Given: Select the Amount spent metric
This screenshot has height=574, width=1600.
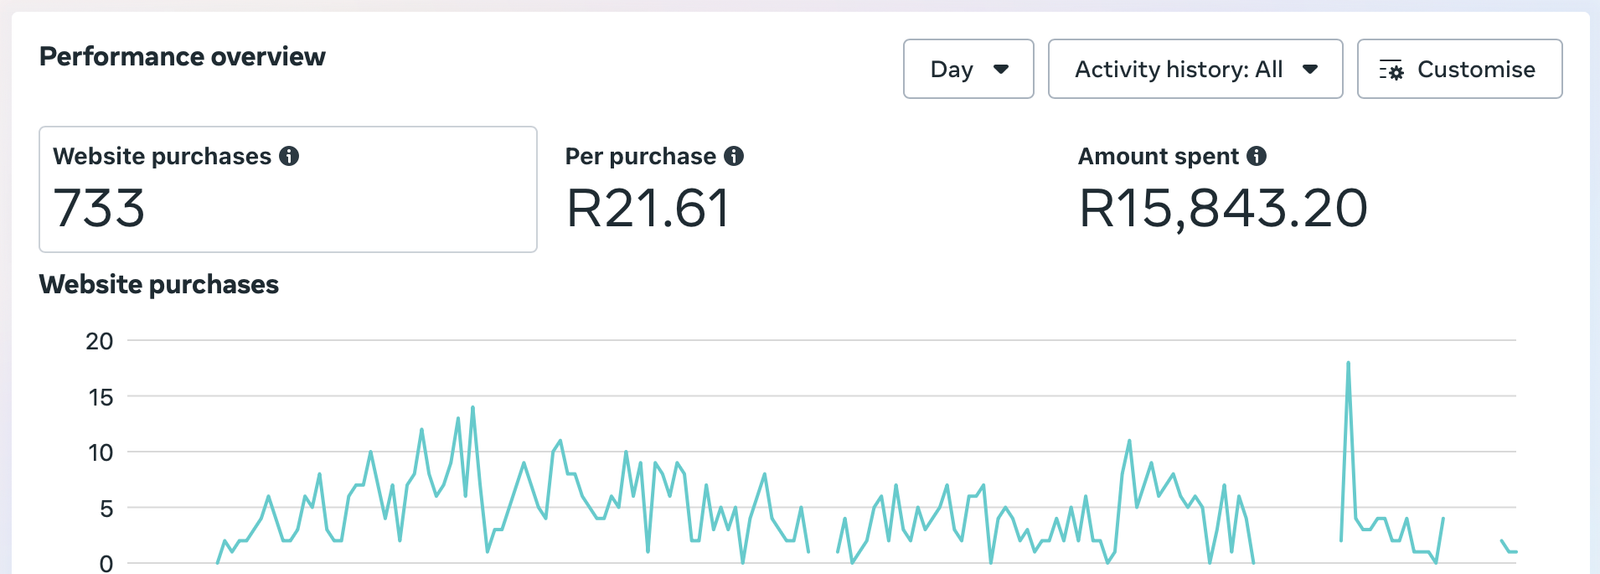Looking at the screenshot, I should click(x=1222, y=189).
